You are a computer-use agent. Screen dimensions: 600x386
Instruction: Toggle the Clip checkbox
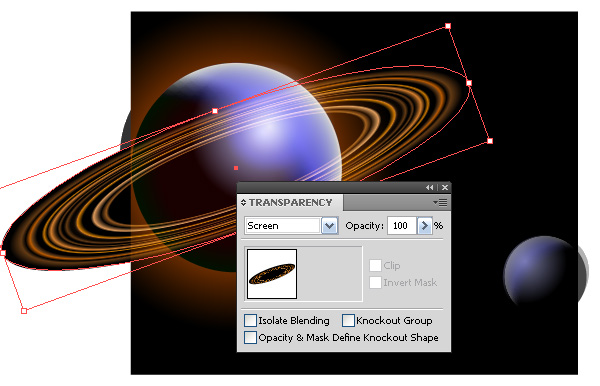click(375, 265)
